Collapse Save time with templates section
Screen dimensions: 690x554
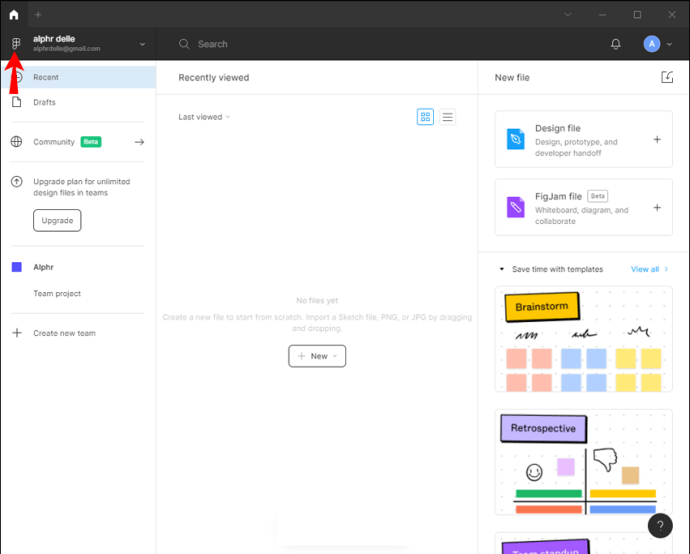click(502, 269)
